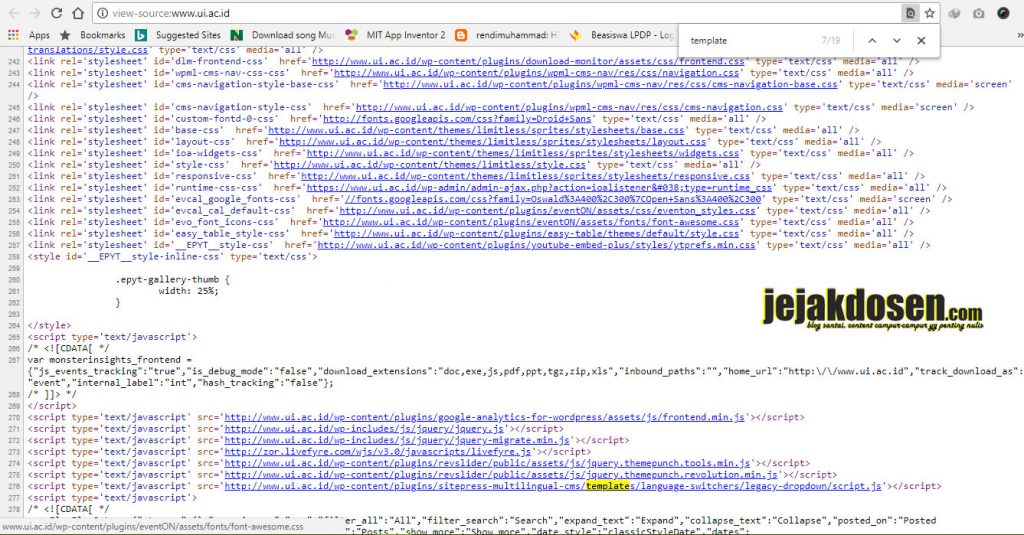Image resolution: width=1024 pixels, height=535 pixels.
Task: Go back to the previous page
Action: click(13, 13)
